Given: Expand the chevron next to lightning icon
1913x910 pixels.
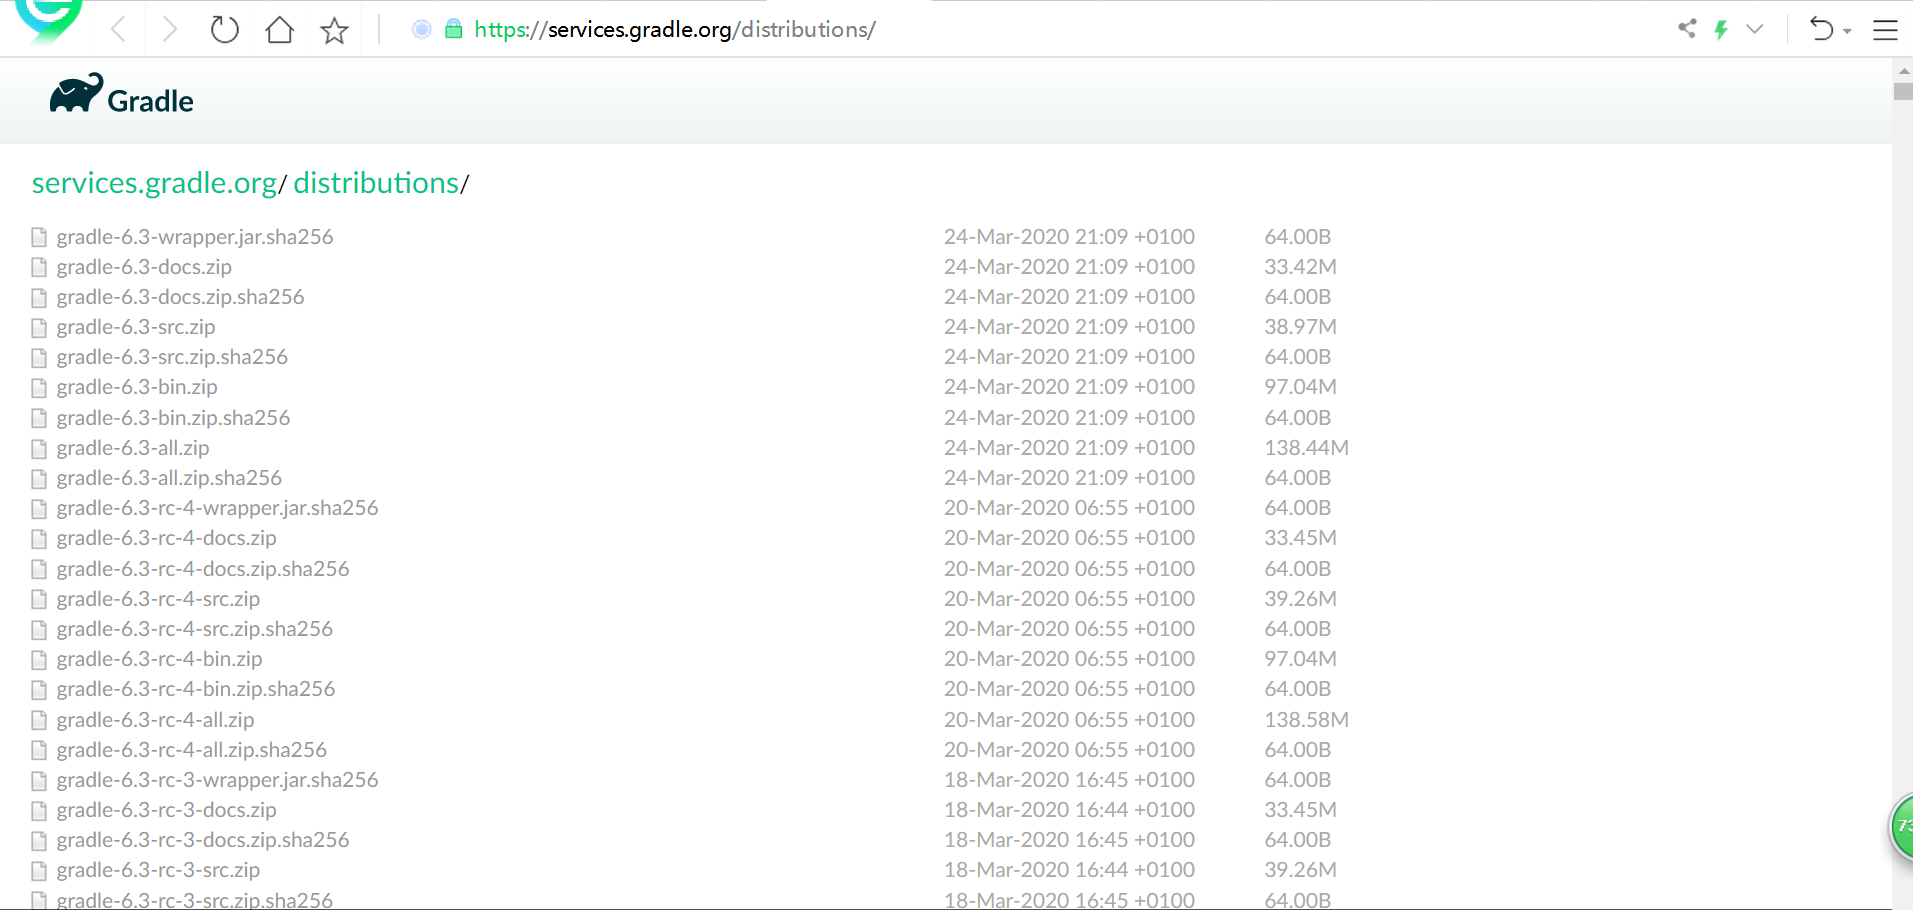Looking at the screenshot, I should (x=1755, y=29).
